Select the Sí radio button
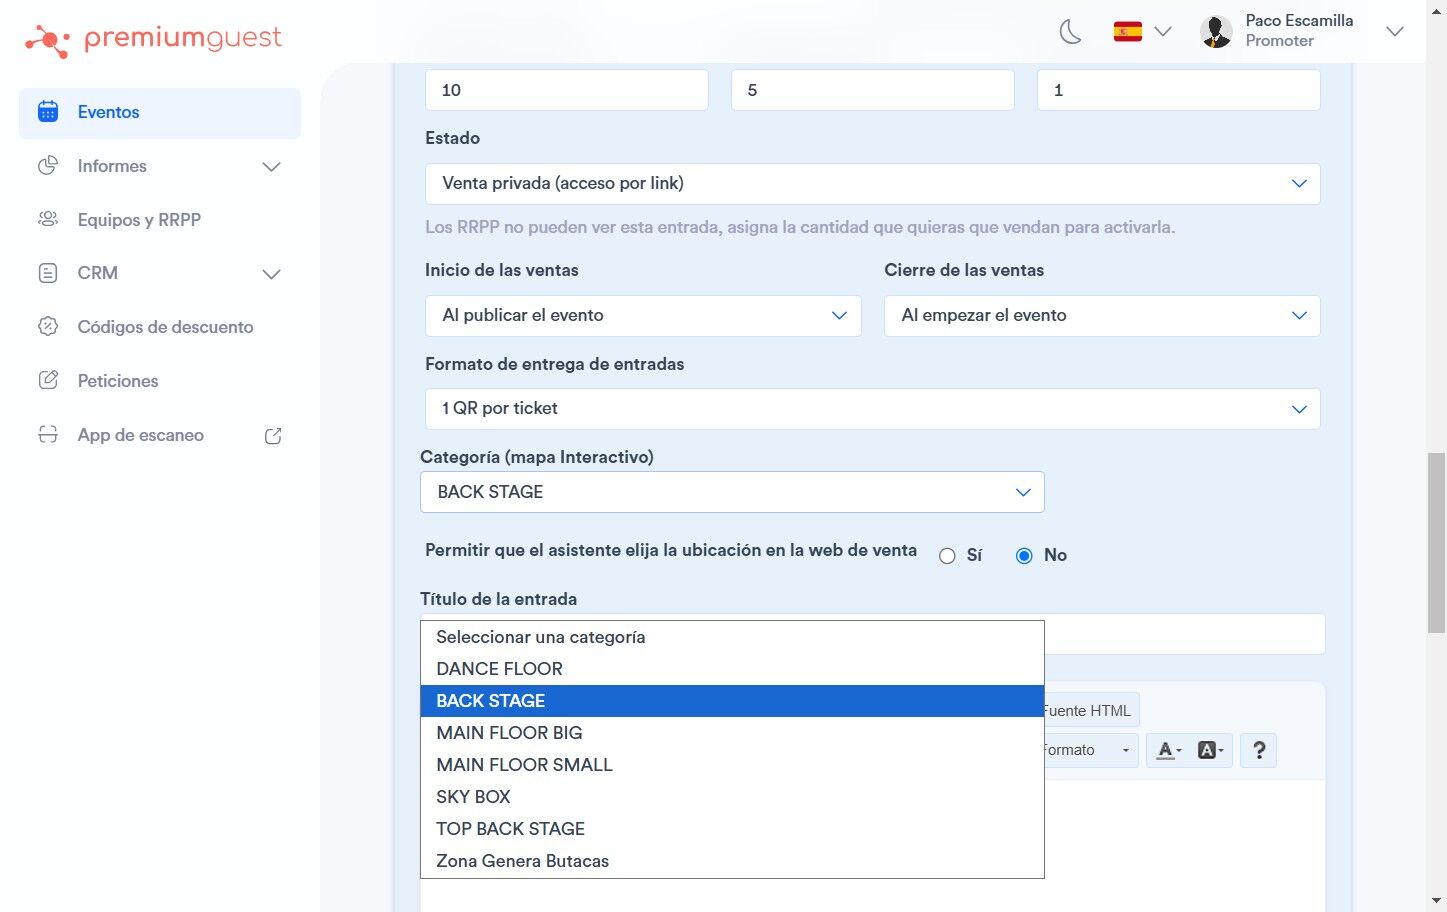This screenshot has width=1447, height=912. tap(947, 556)
